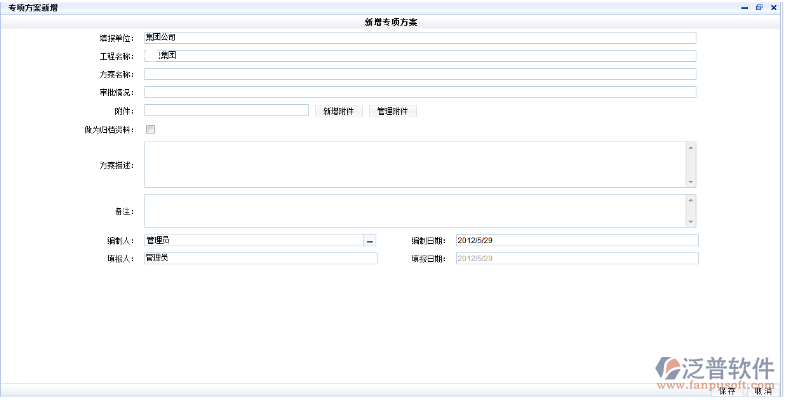The height and width of the screenshot is (401, 785).
Task: Click down arrow in 备注 scrollbar
Action: click(690, 221)
